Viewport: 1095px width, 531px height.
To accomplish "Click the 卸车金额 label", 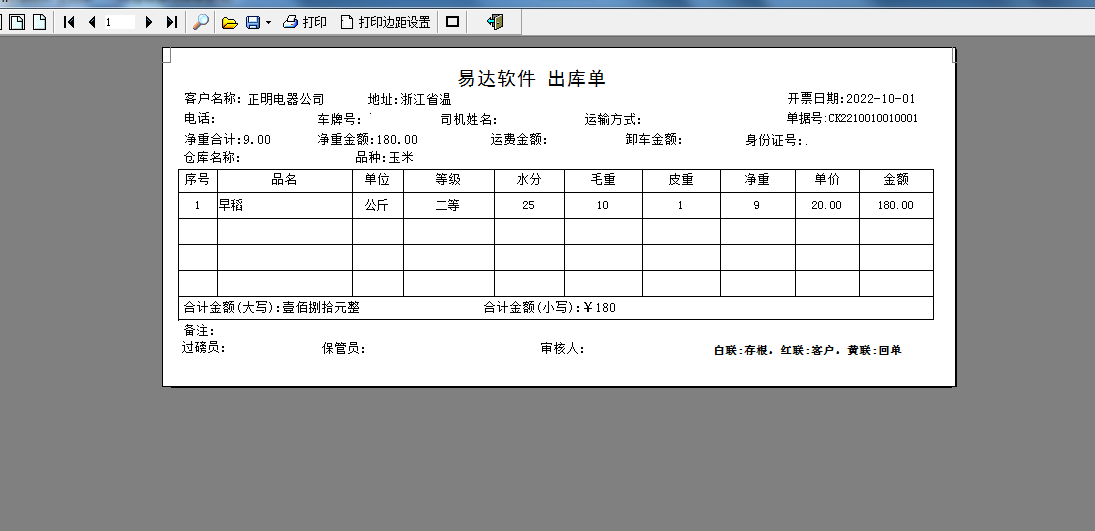I will 654,140.
